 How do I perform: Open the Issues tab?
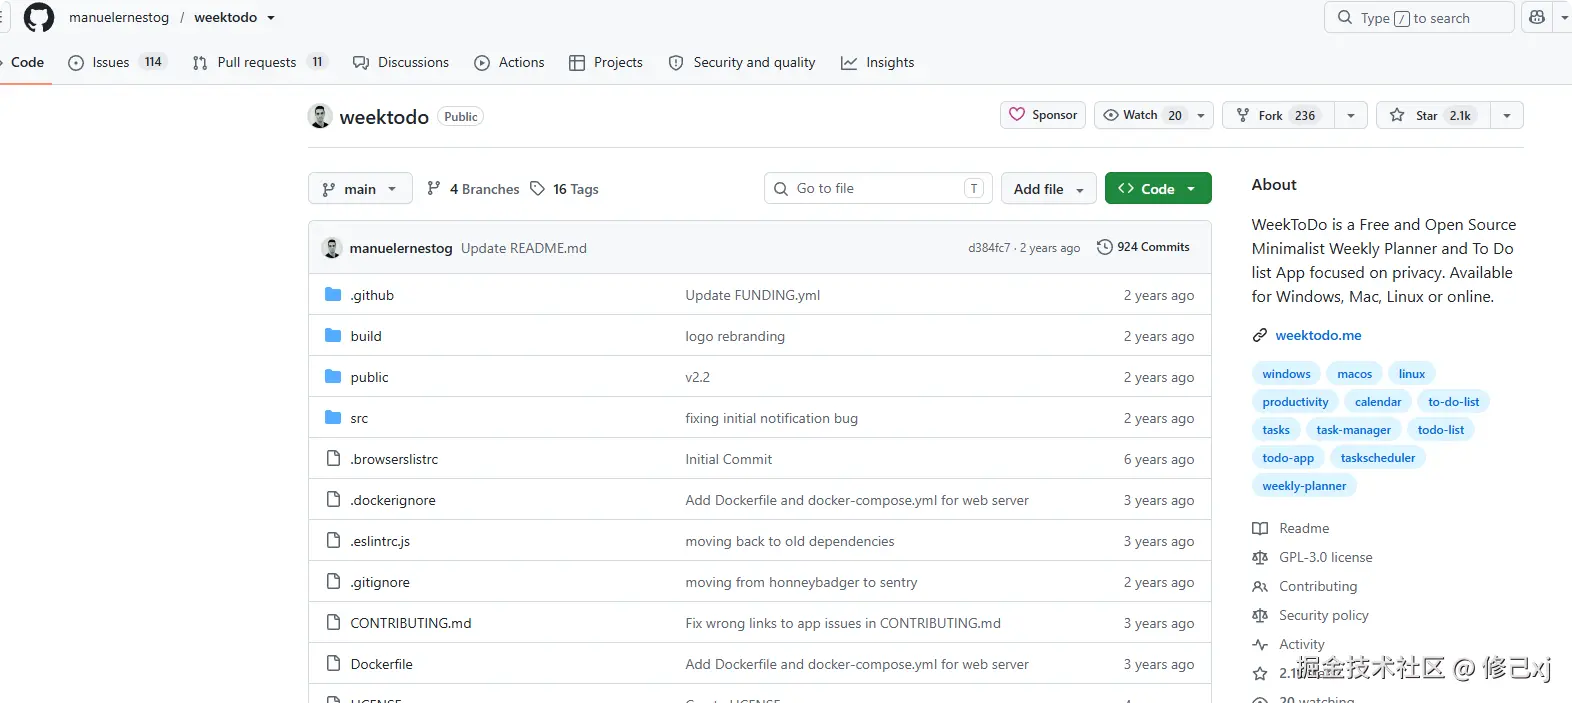click(x=116, y=62)
